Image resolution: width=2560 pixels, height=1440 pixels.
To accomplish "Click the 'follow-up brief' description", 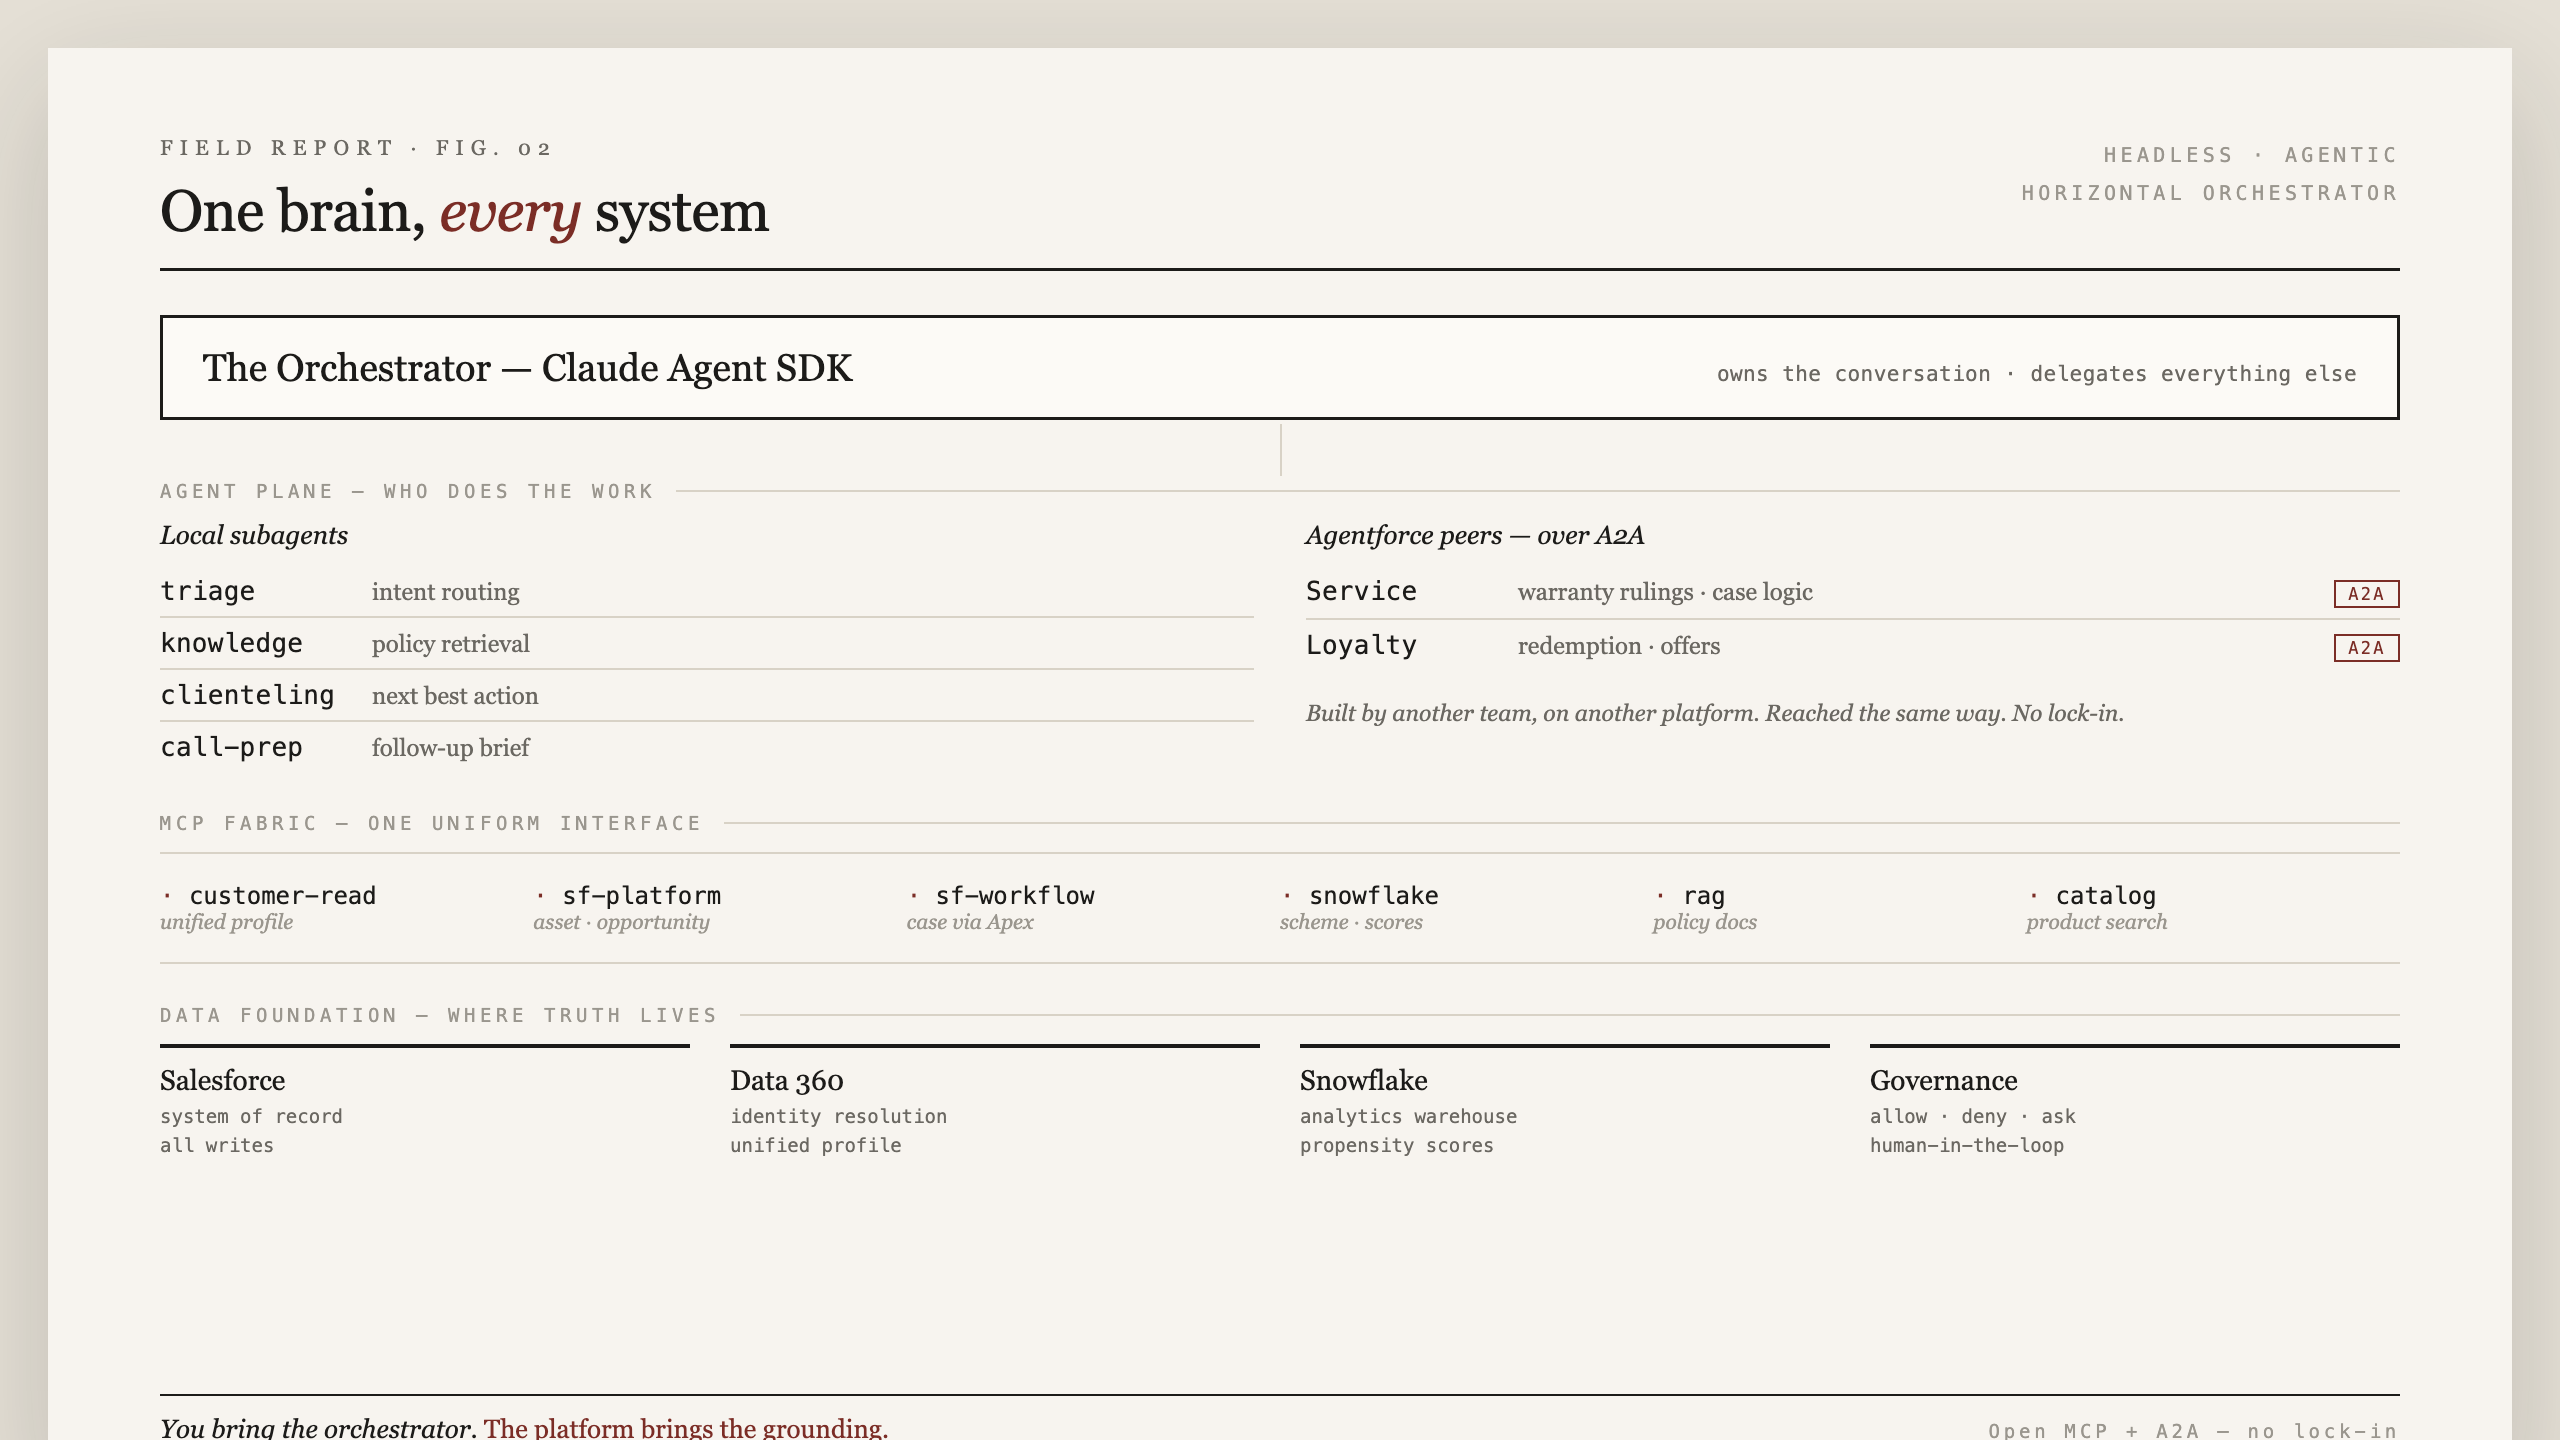I will (x=451, y=748).
